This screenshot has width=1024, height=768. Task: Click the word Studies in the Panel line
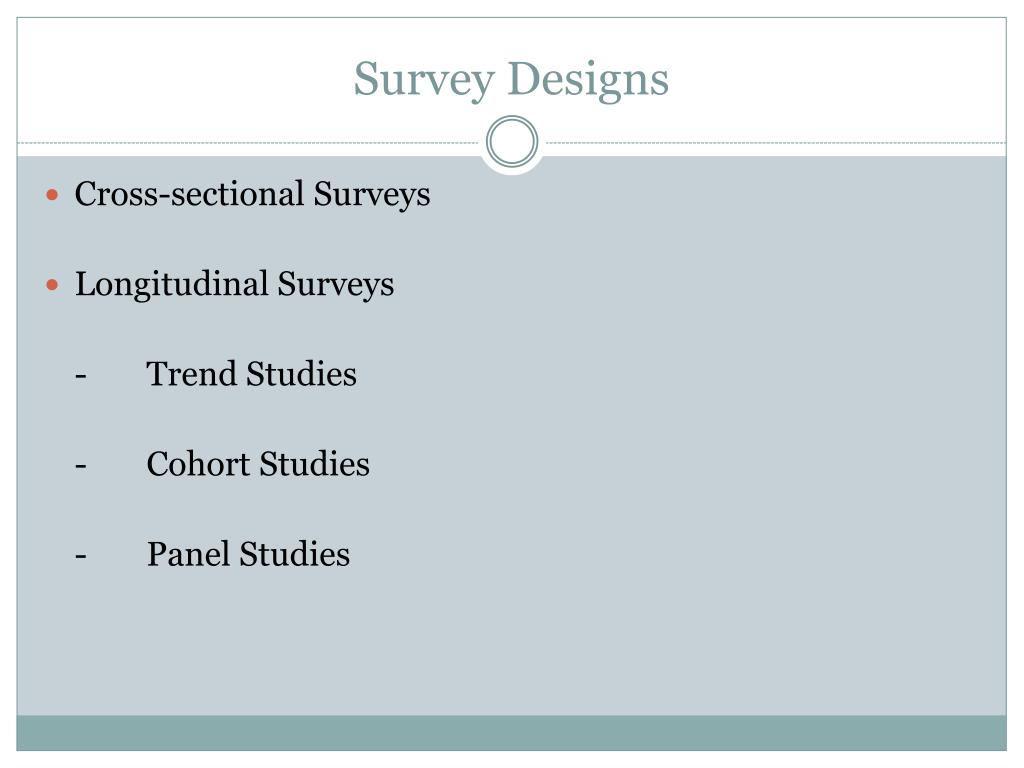pyautogui.click(x=295, y=554)
